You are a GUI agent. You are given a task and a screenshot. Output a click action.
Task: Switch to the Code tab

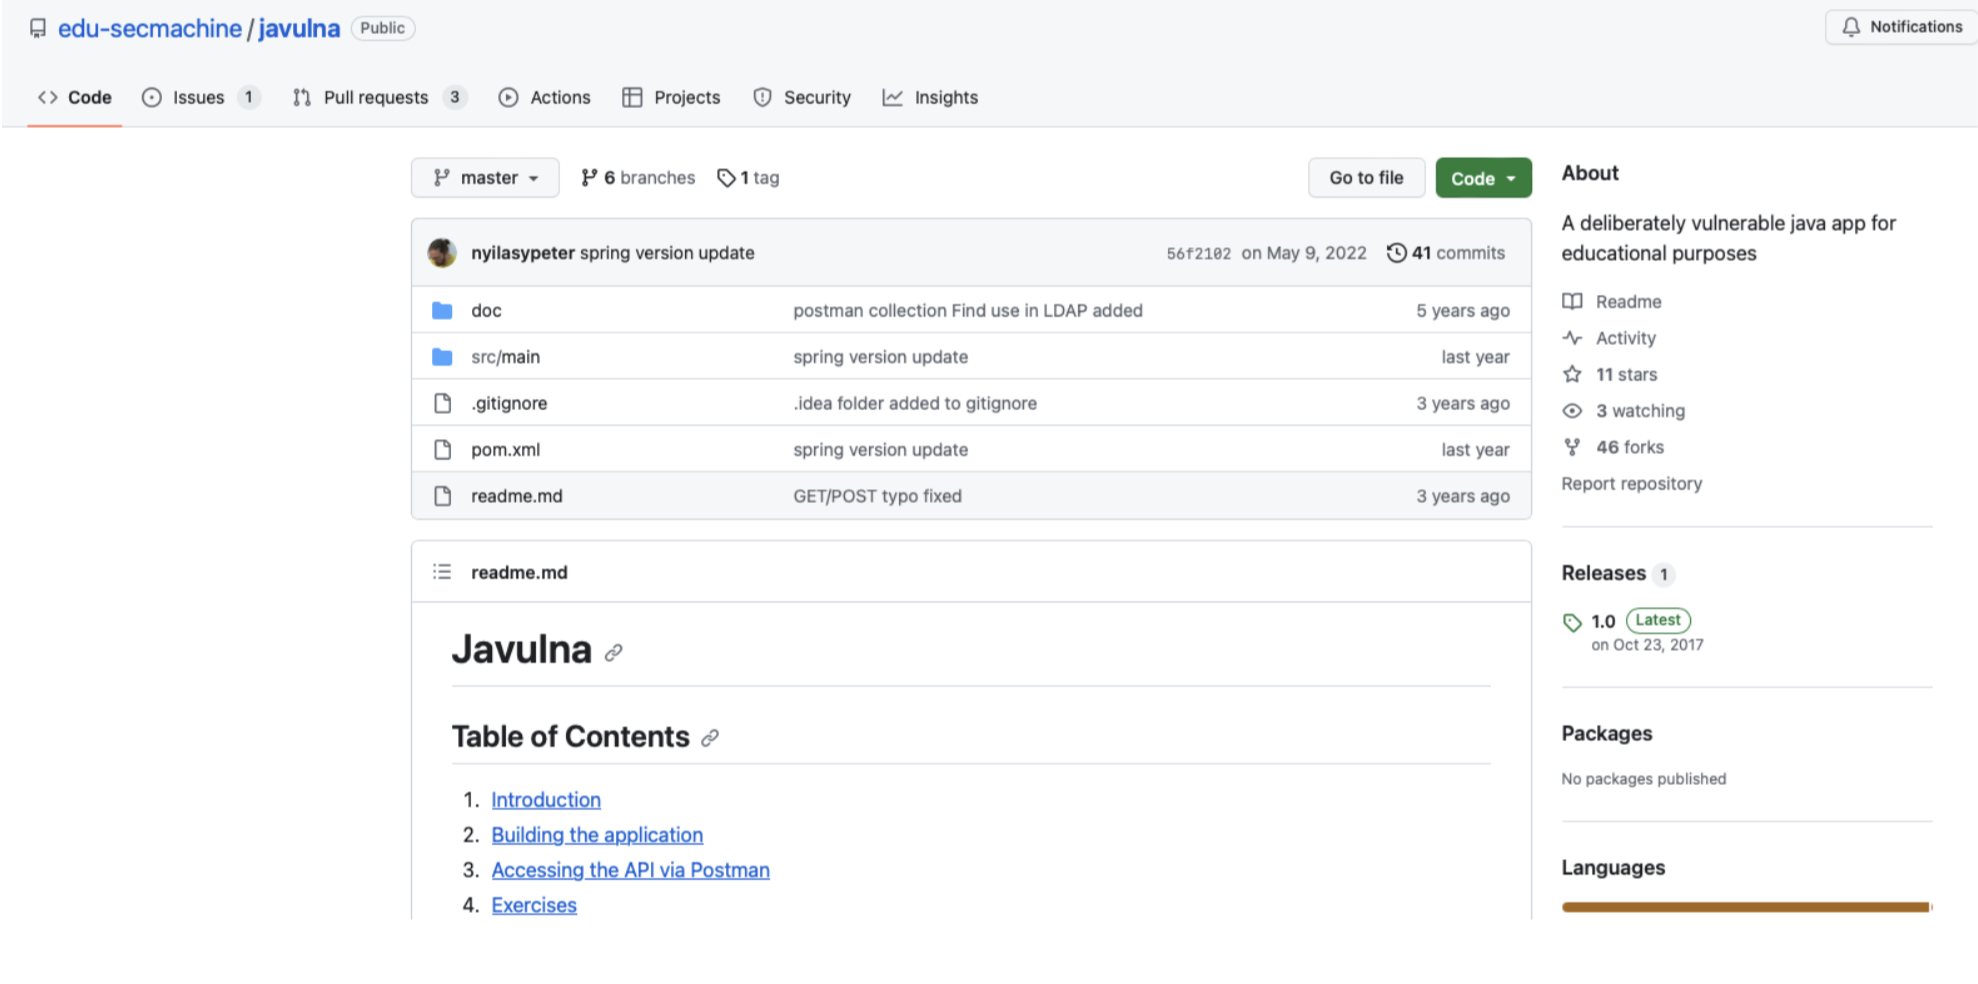click(x=75, y=97)
